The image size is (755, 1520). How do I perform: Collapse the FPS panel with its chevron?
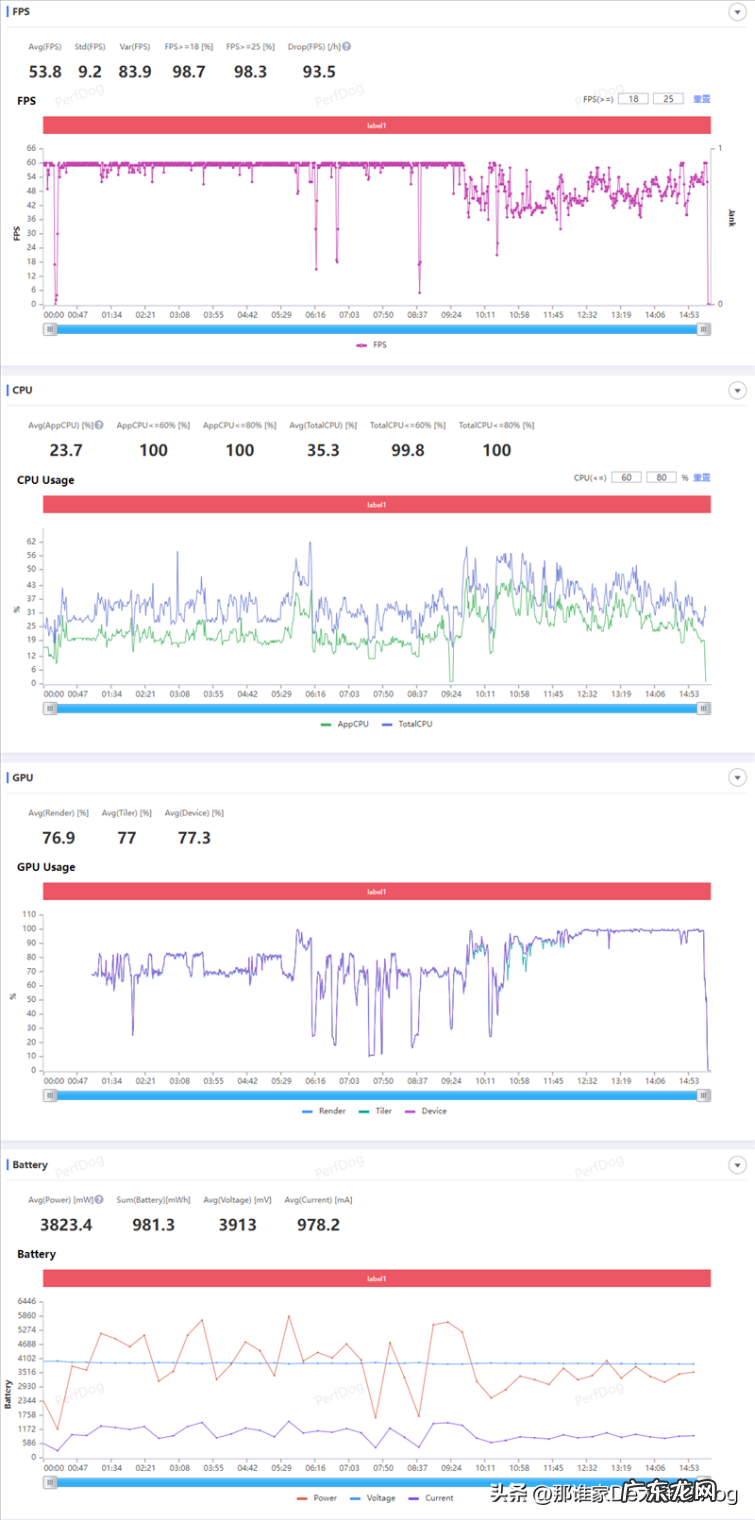tap(738, 13)
